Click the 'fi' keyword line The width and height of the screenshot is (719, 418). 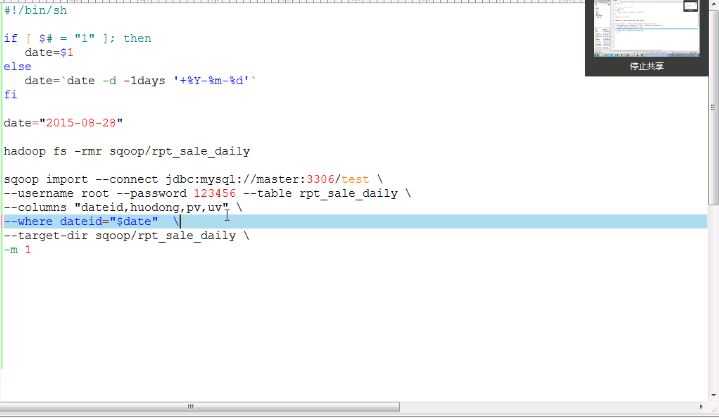click(11, 94)
